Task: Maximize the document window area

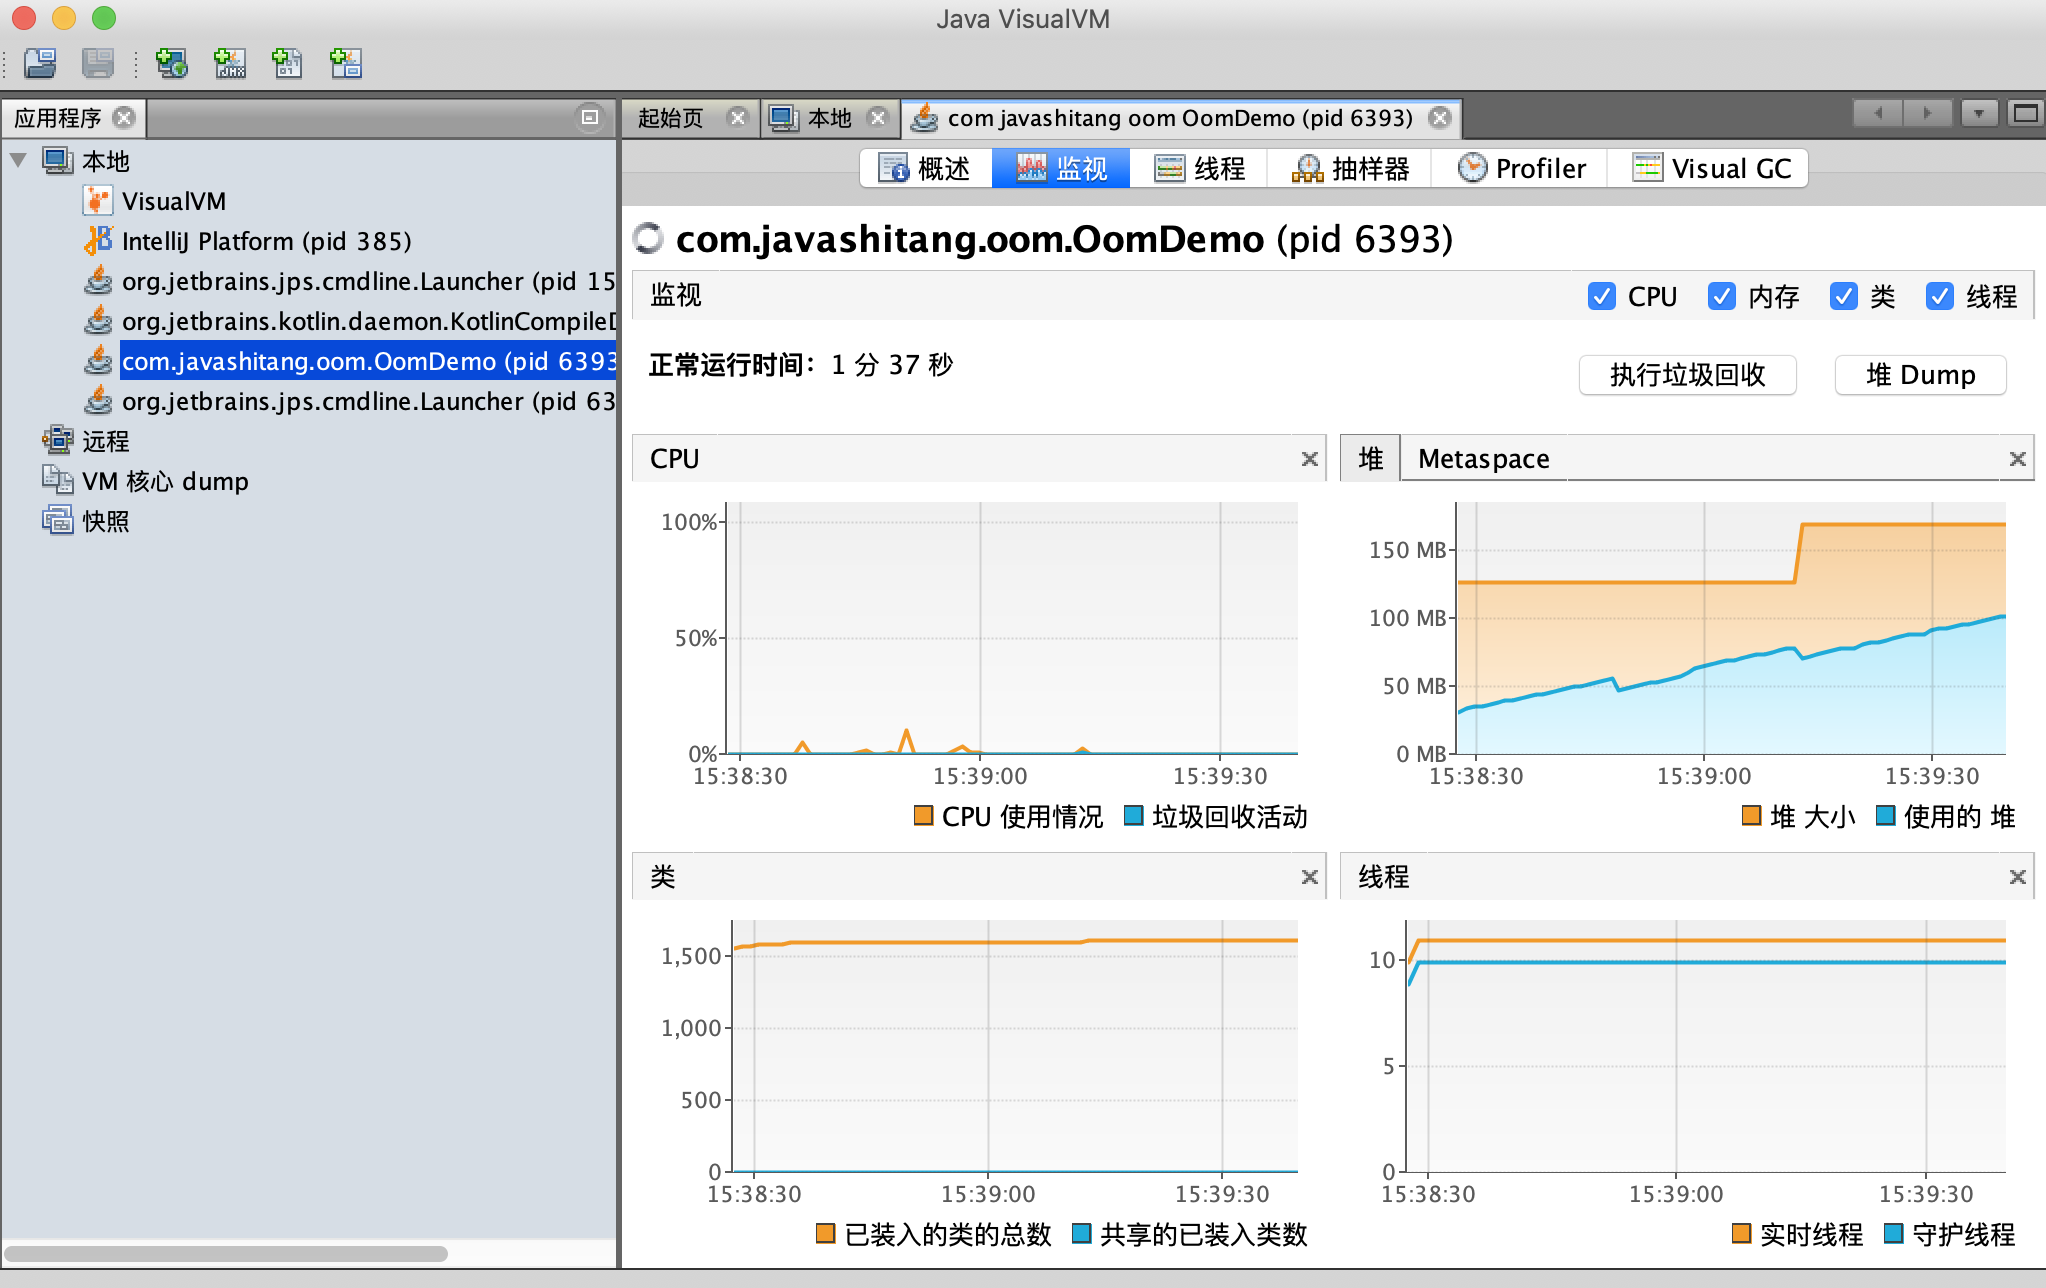Action: click(x=2025, y=114)
